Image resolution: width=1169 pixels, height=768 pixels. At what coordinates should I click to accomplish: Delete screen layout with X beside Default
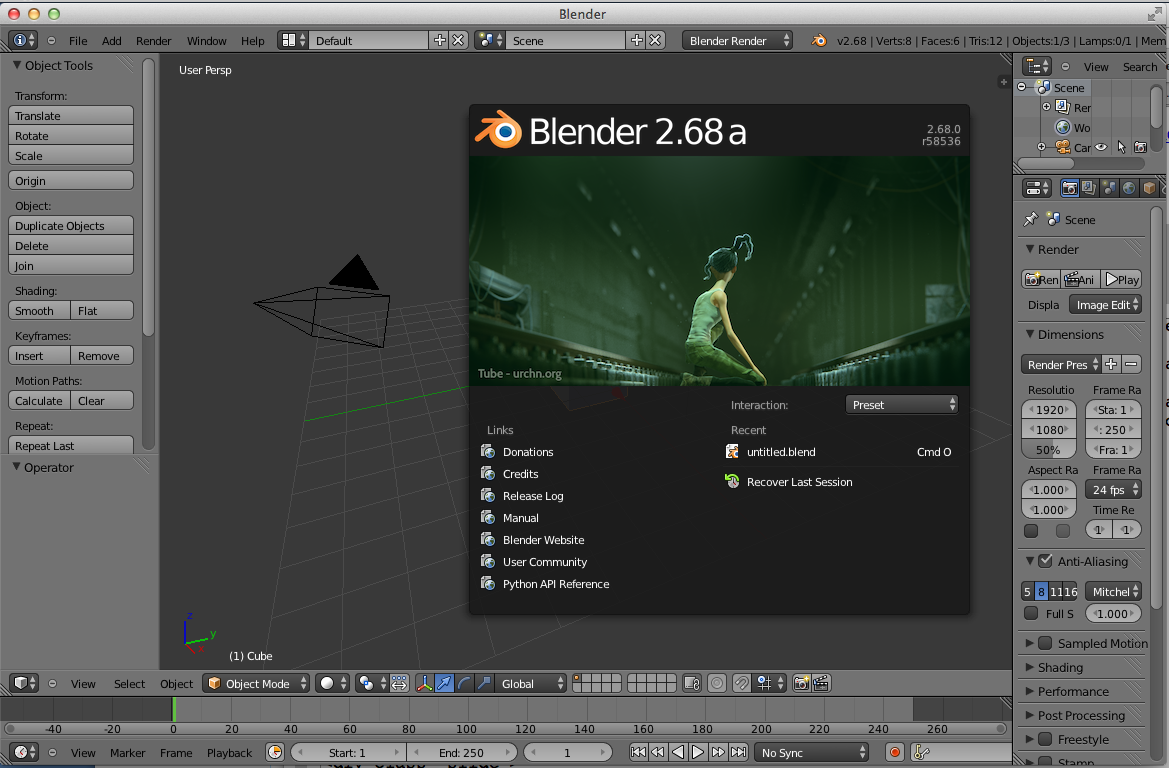pos(459,40)
